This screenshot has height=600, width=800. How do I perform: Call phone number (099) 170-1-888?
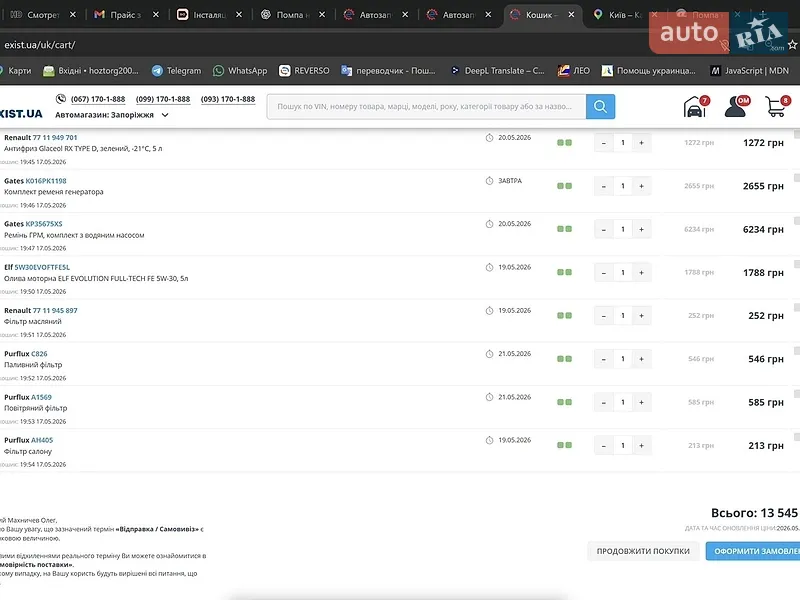[x=163, y=99]
